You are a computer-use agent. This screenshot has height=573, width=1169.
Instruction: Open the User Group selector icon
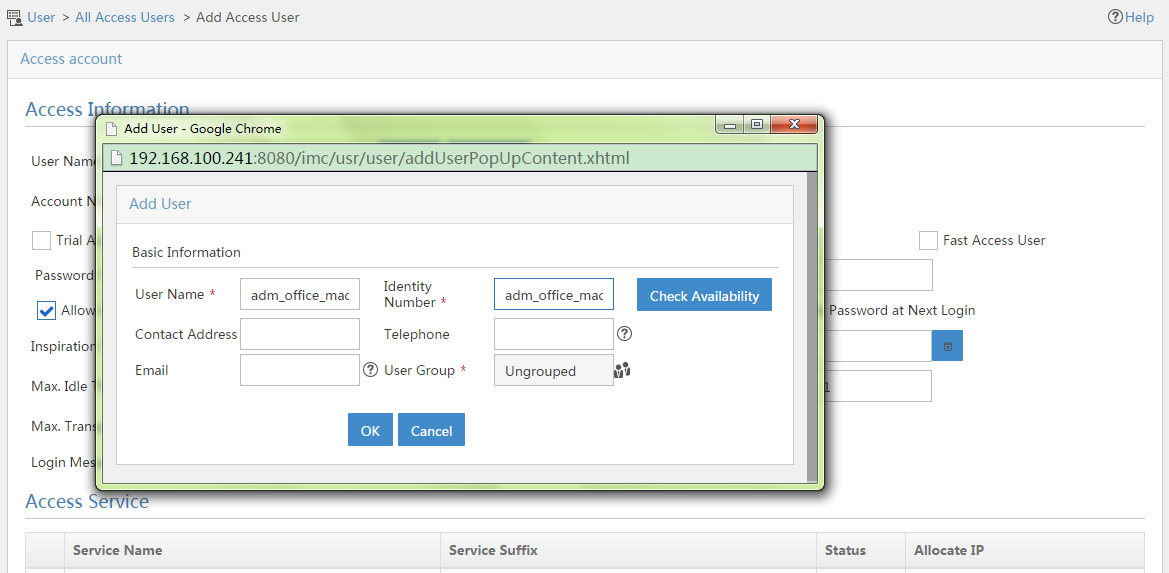click(622, 369)
